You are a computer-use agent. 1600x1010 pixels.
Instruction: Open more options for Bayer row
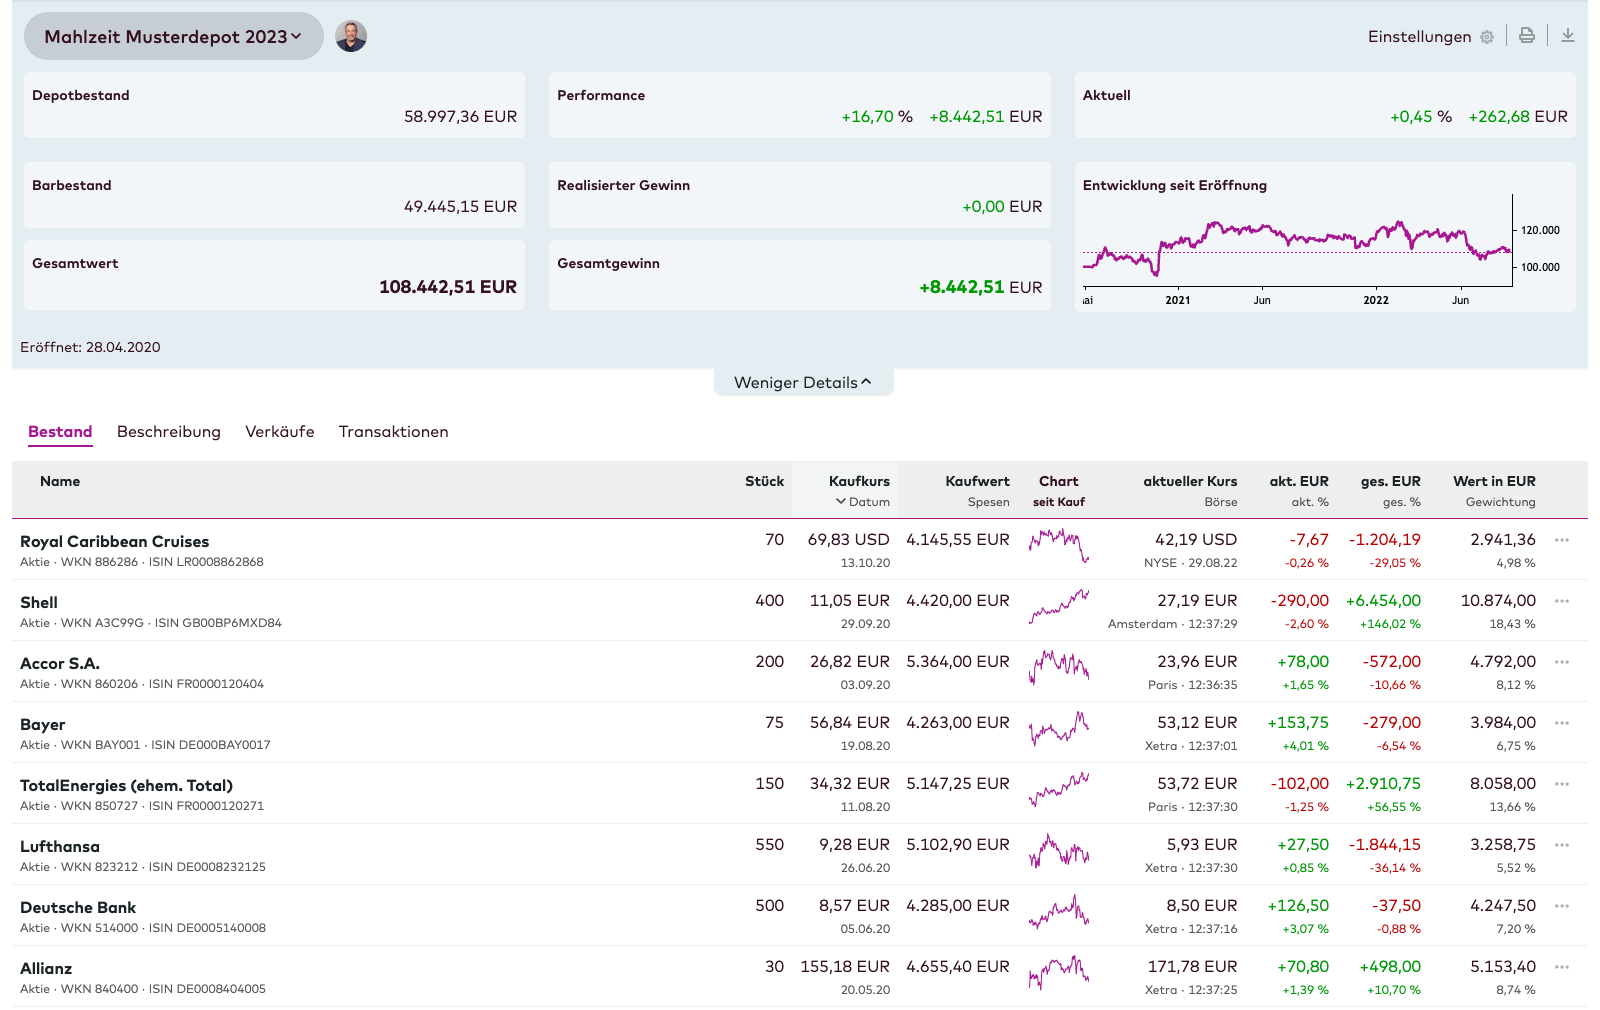click(1562, 723)
